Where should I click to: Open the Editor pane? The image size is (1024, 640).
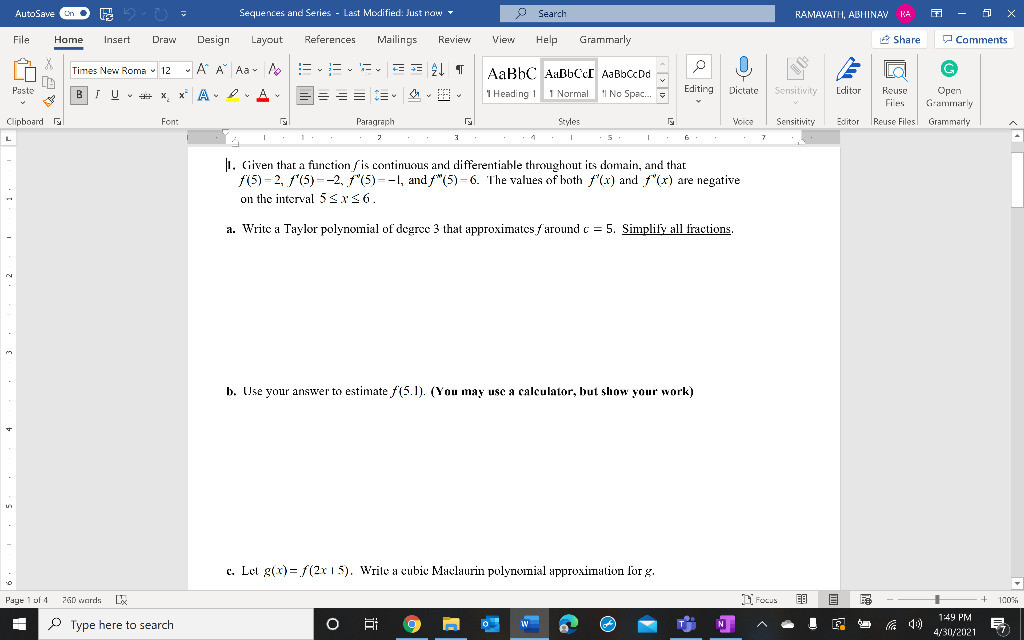coord(848,77)
